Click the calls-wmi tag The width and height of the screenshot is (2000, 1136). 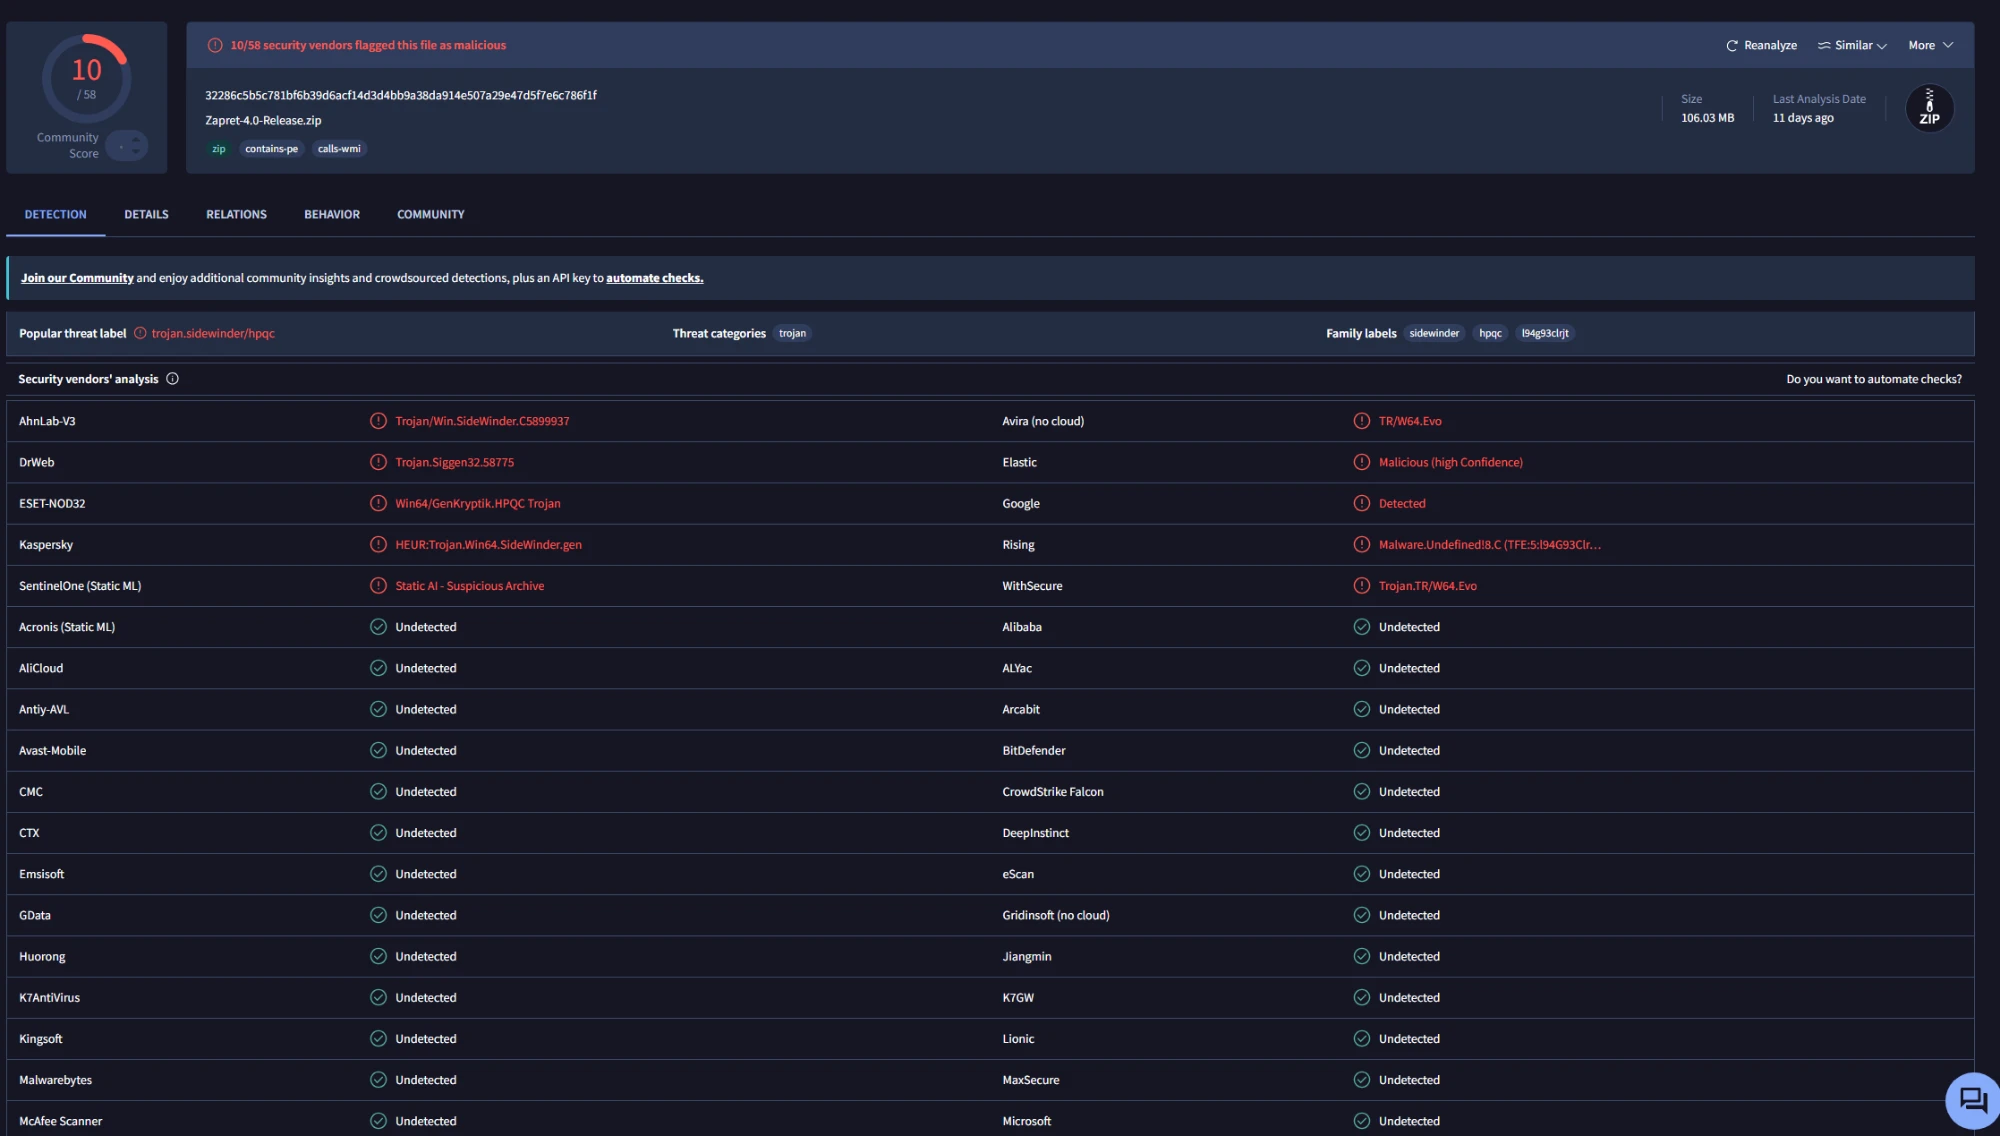tap(339, 149)
